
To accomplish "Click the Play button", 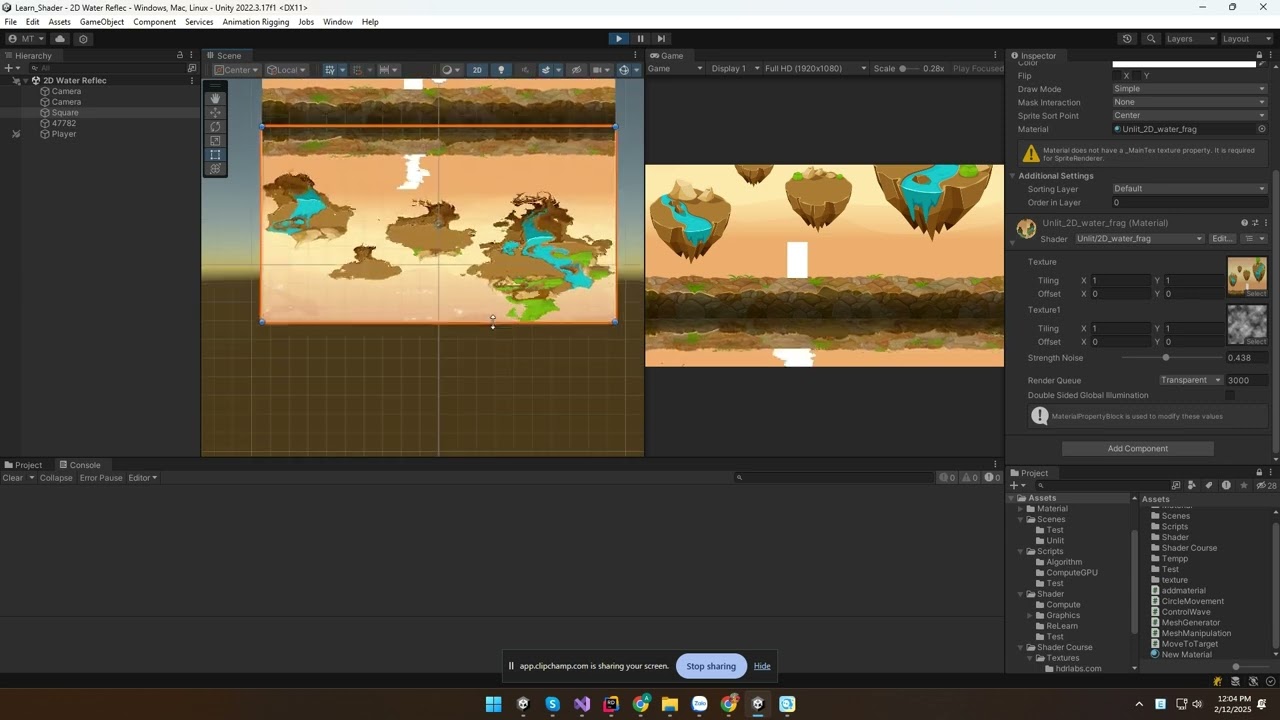I will click(619, 39).
